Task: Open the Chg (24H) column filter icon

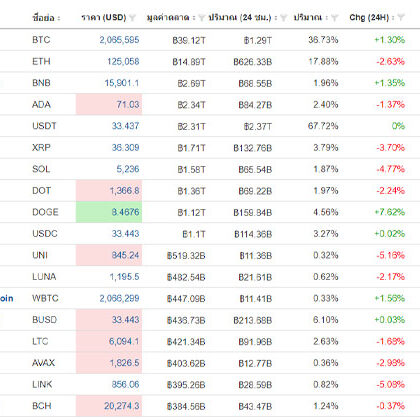Action: [401, 18]
